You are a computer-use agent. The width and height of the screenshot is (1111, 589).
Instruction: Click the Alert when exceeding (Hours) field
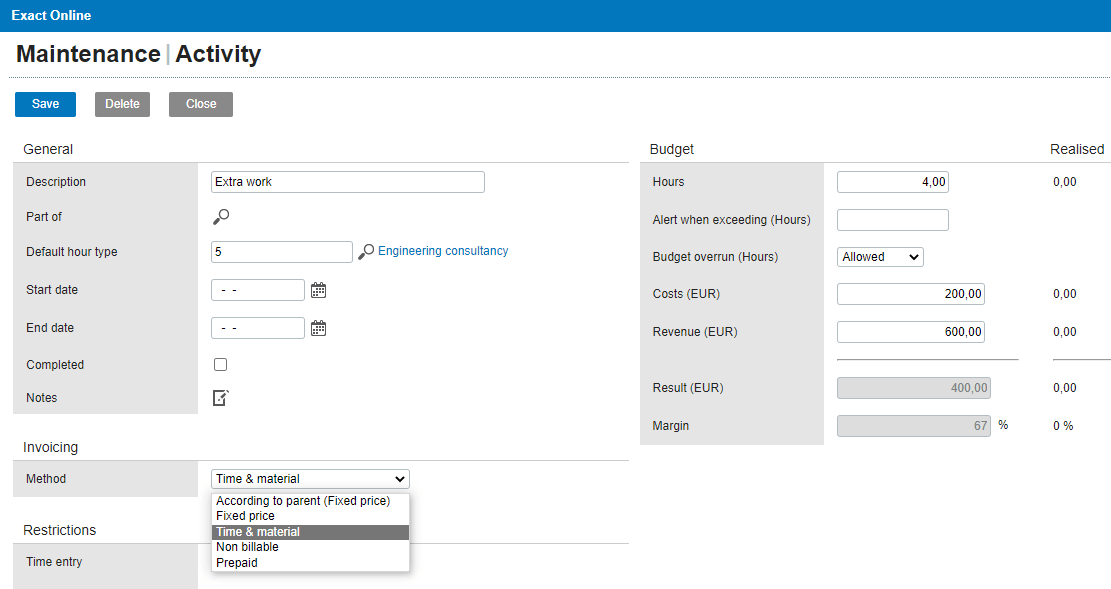893,220
